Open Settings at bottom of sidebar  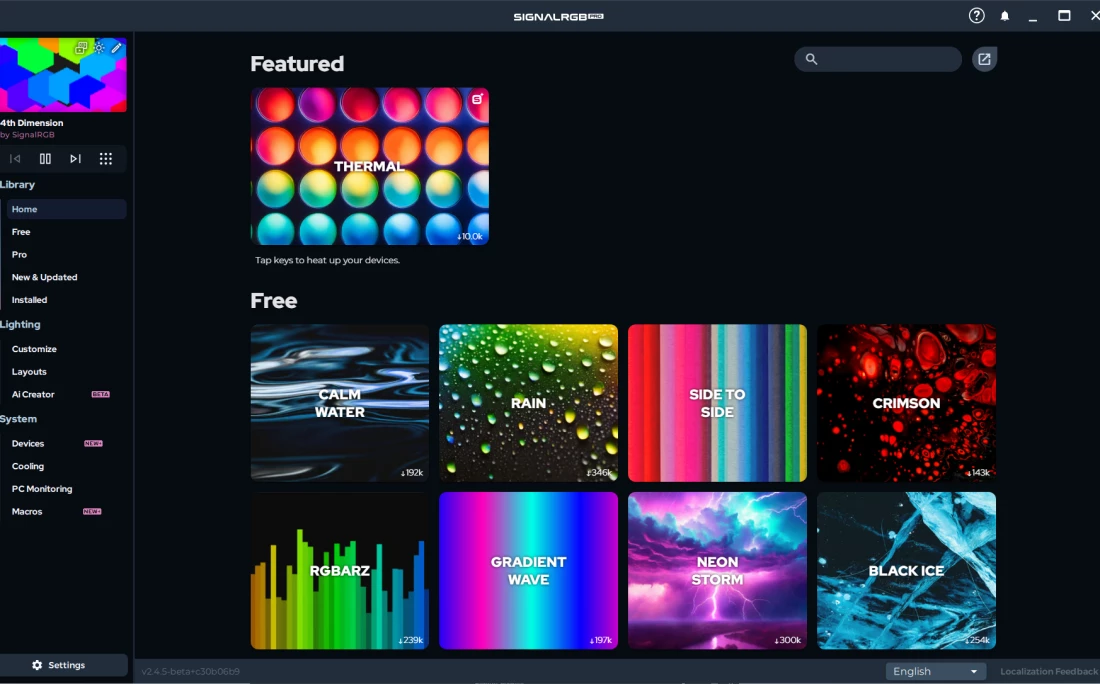64,665
